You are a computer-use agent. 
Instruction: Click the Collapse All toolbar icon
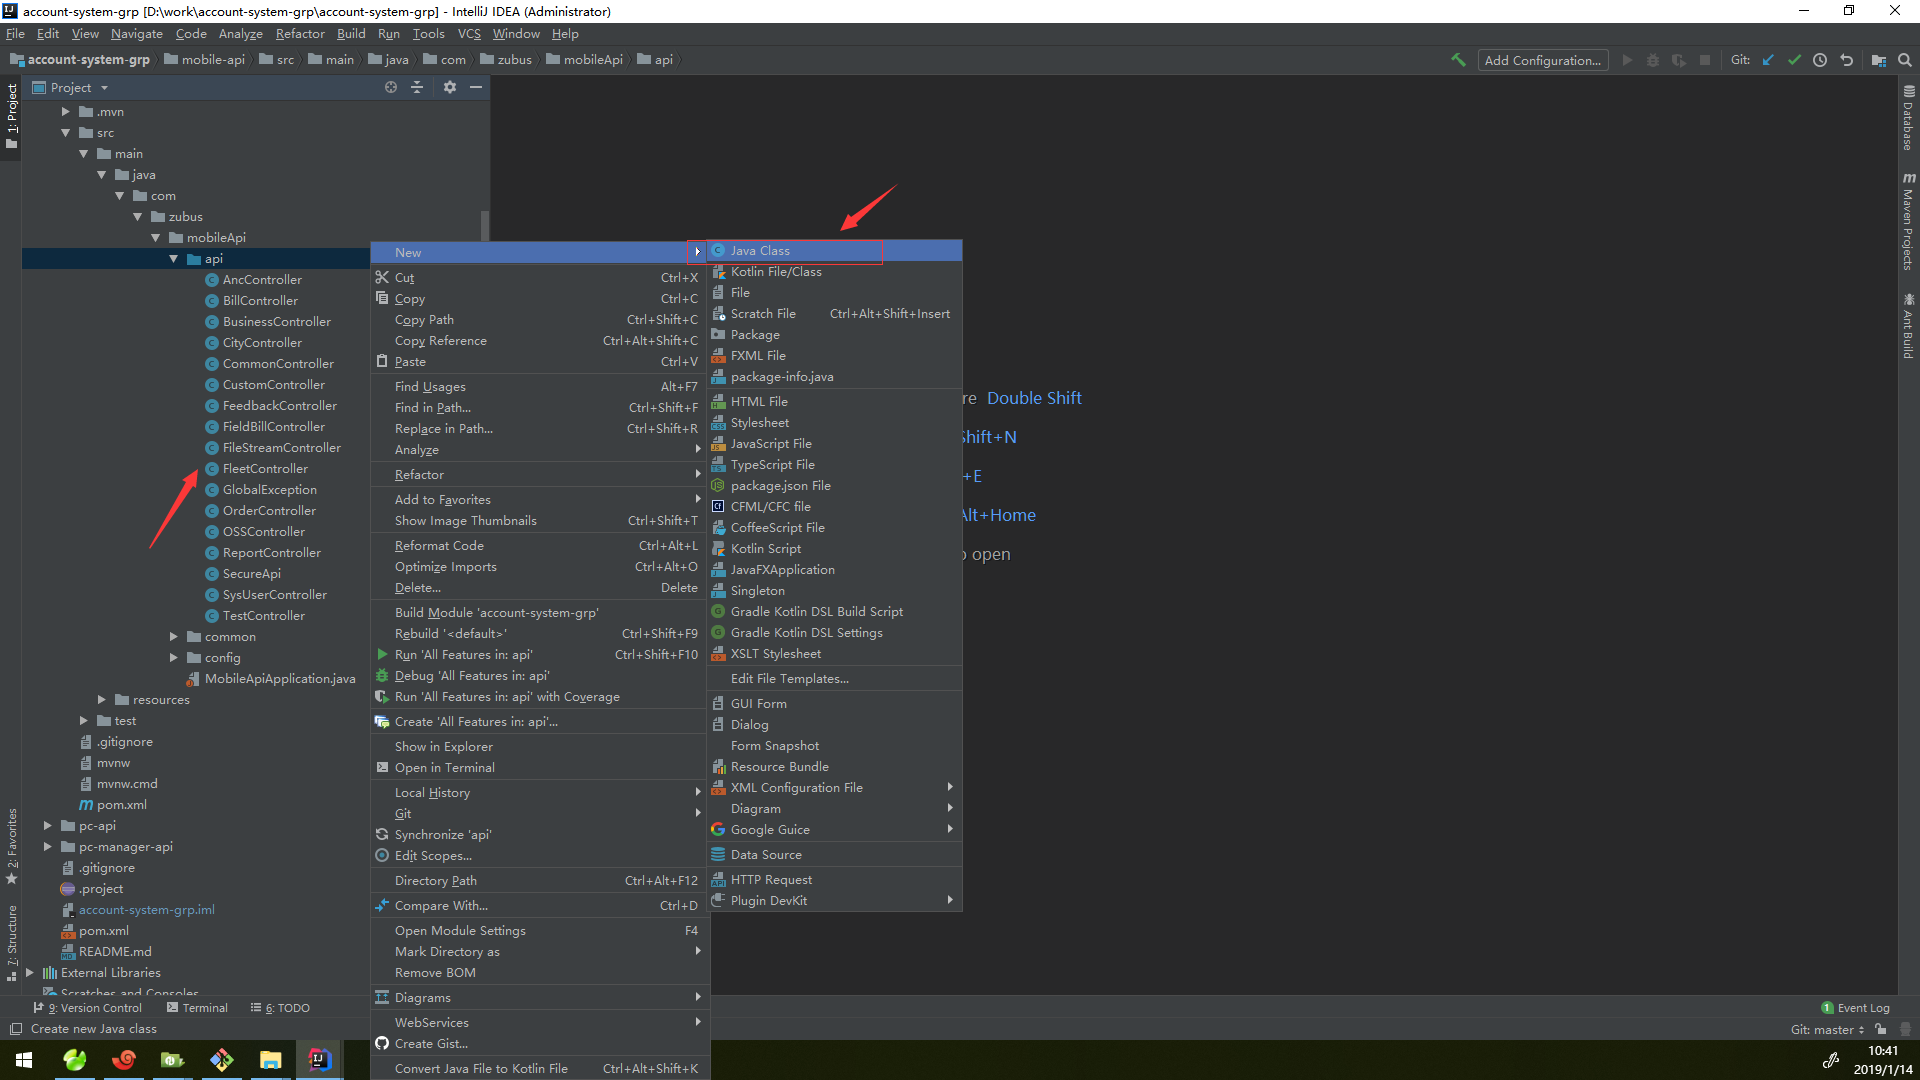pos(418,86)
